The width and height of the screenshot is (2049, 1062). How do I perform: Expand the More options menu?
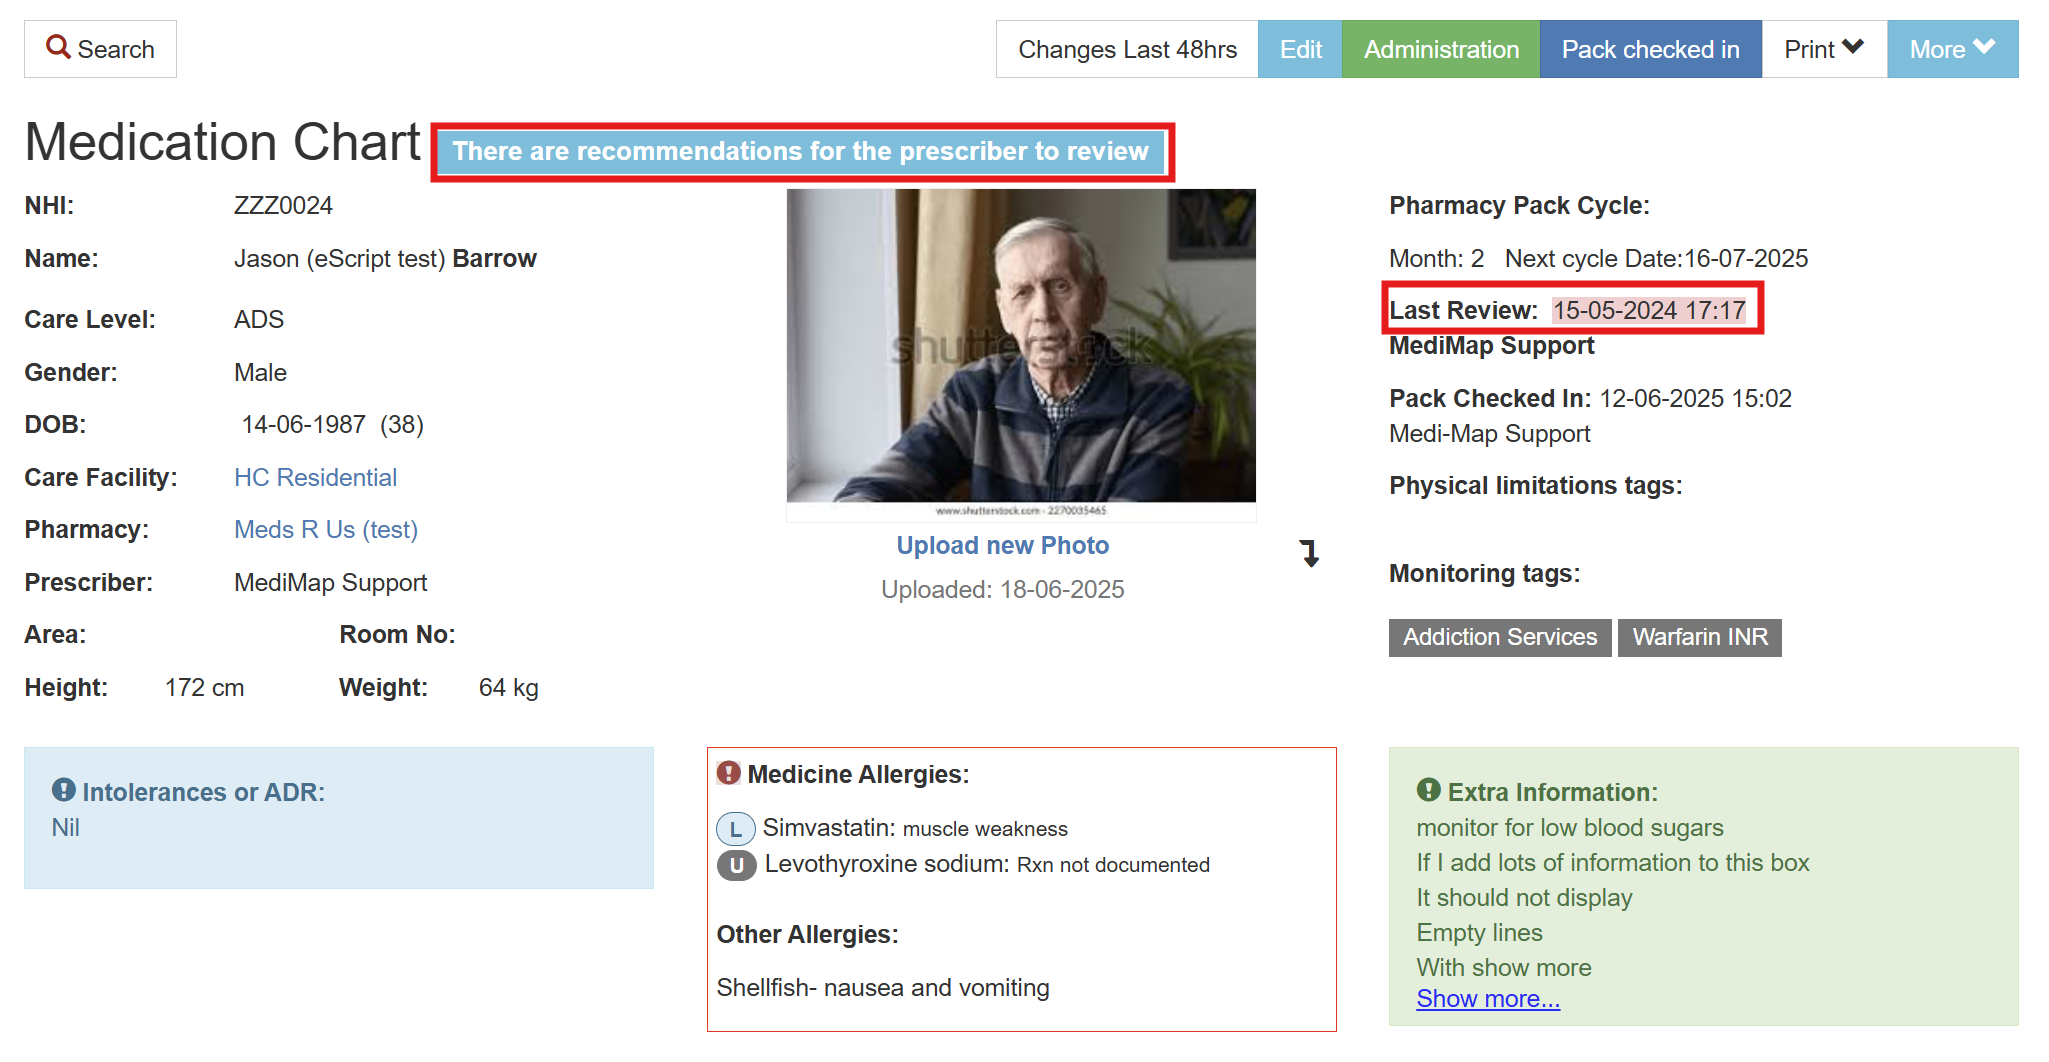[1949, 48]
